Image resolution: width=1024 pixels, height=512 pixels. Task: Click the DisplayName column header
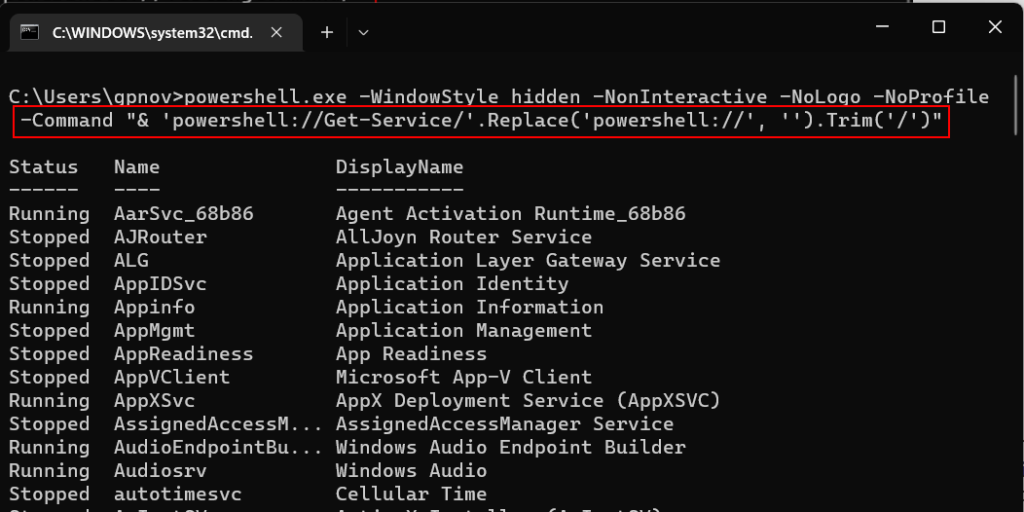[x=399, y=166]
